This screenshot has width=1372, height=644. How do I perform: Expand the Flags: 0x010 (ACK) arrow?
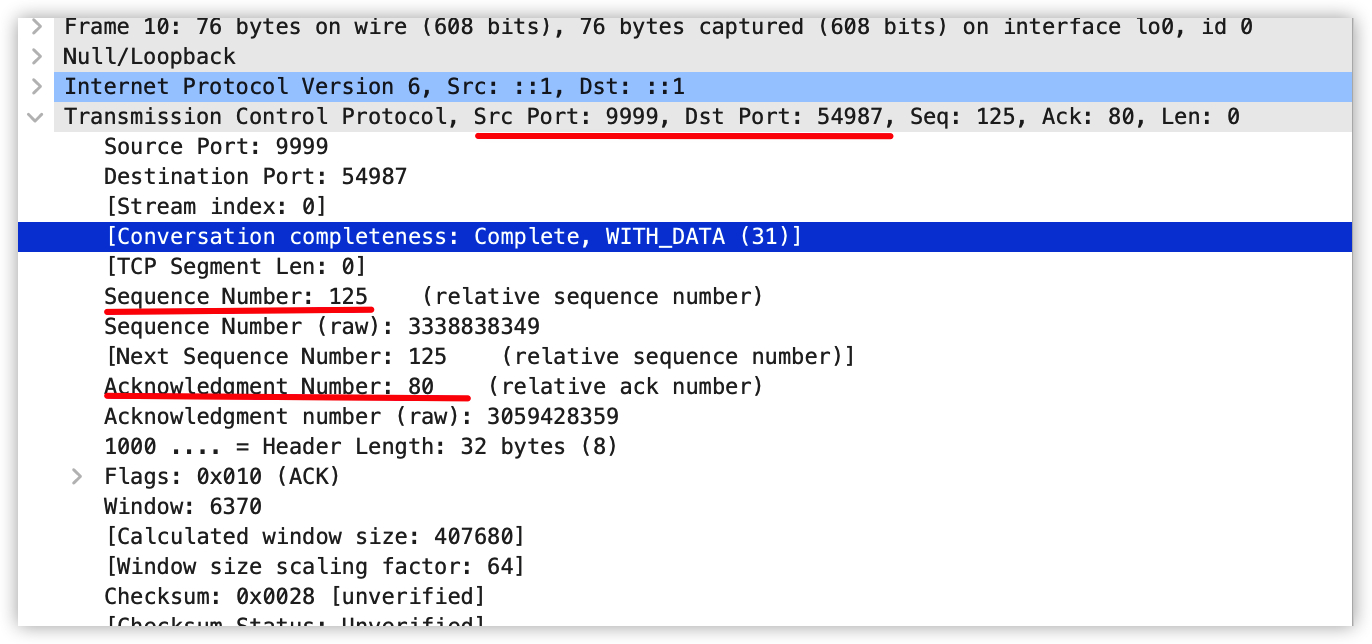pos(77,477)
